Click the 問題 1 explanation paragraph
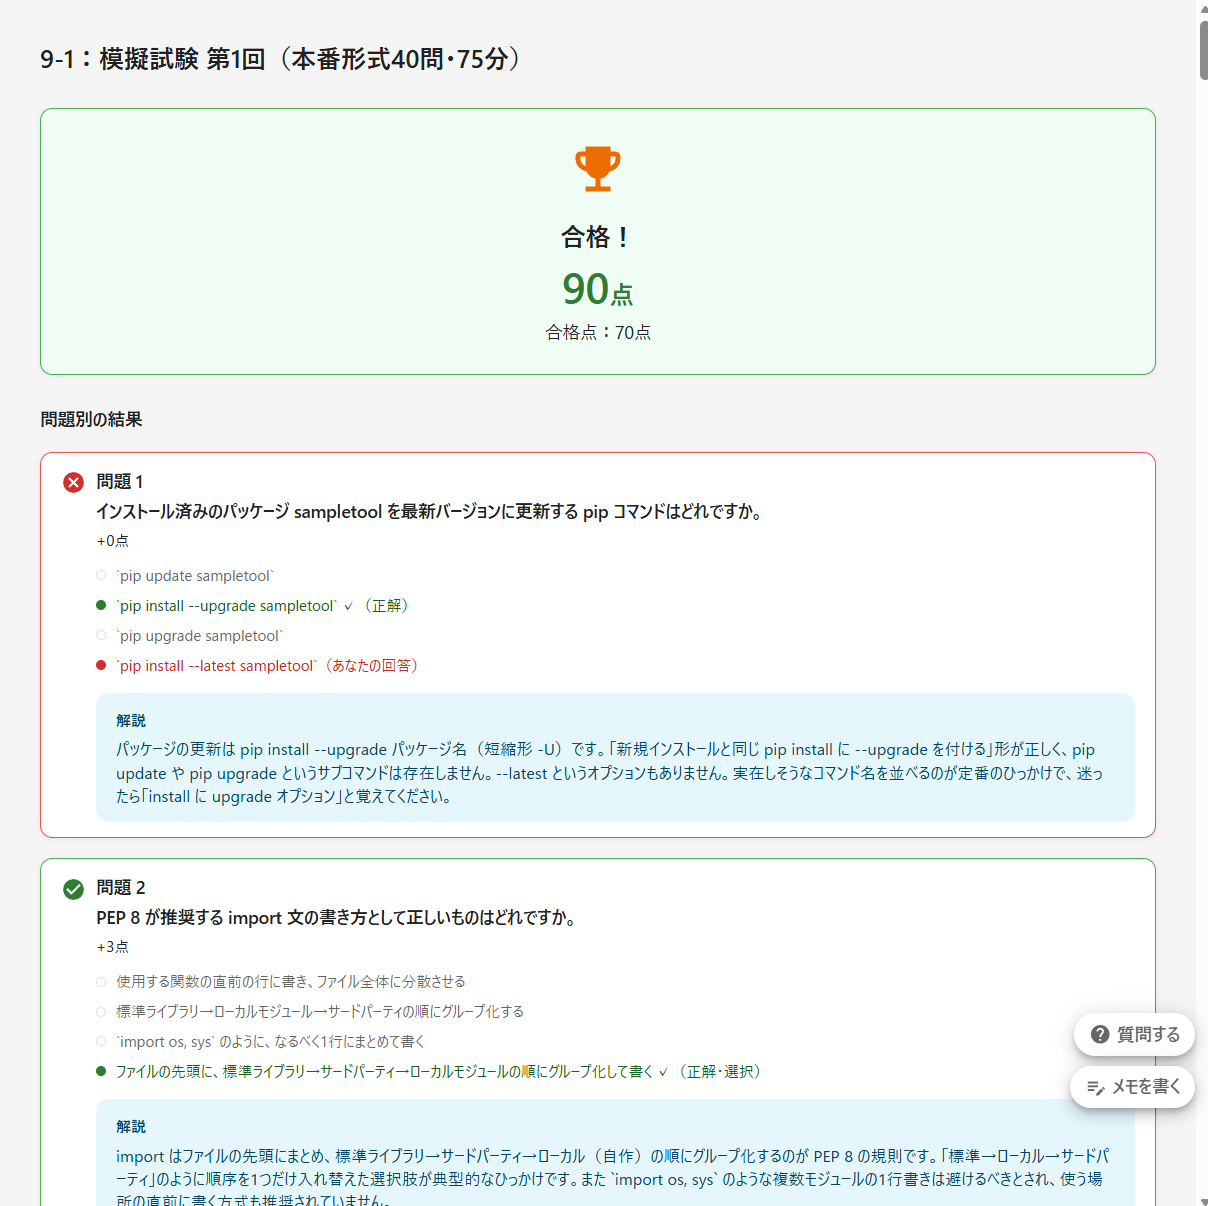This screenshot has height=1206, width=1208. pyautogui.click(x=610, y=773)
